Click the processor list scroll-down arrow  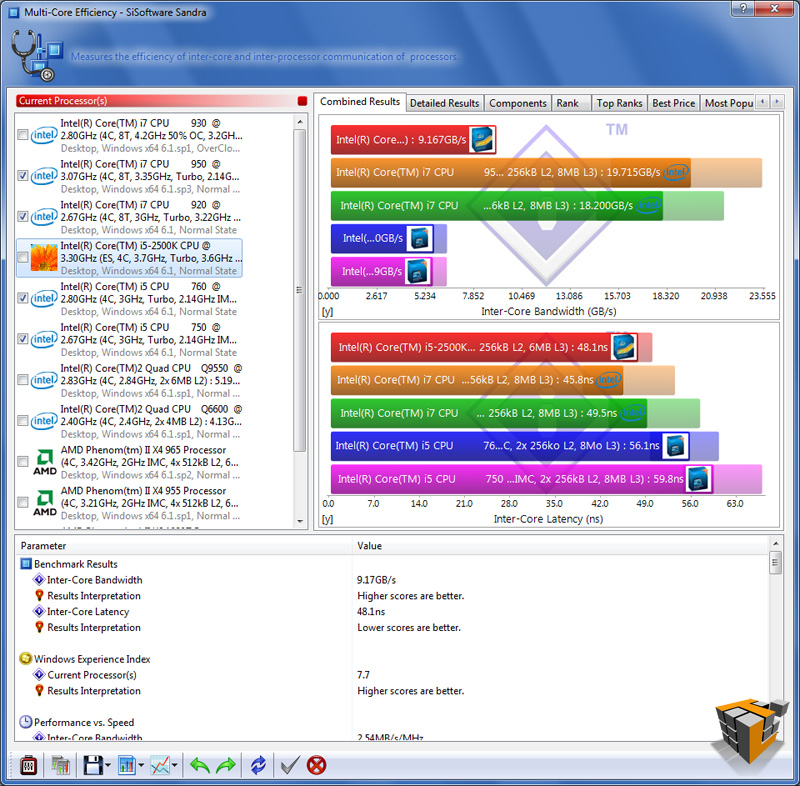click(300, 521)
